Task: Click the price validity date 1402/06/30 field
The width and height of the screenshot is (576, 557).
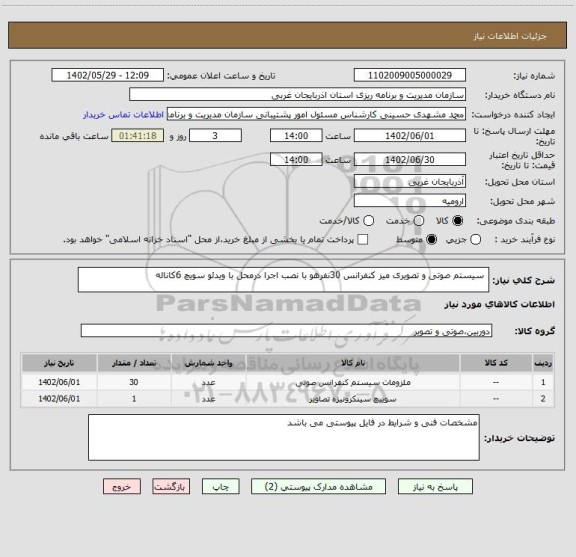Action: (x=410, y=159)
